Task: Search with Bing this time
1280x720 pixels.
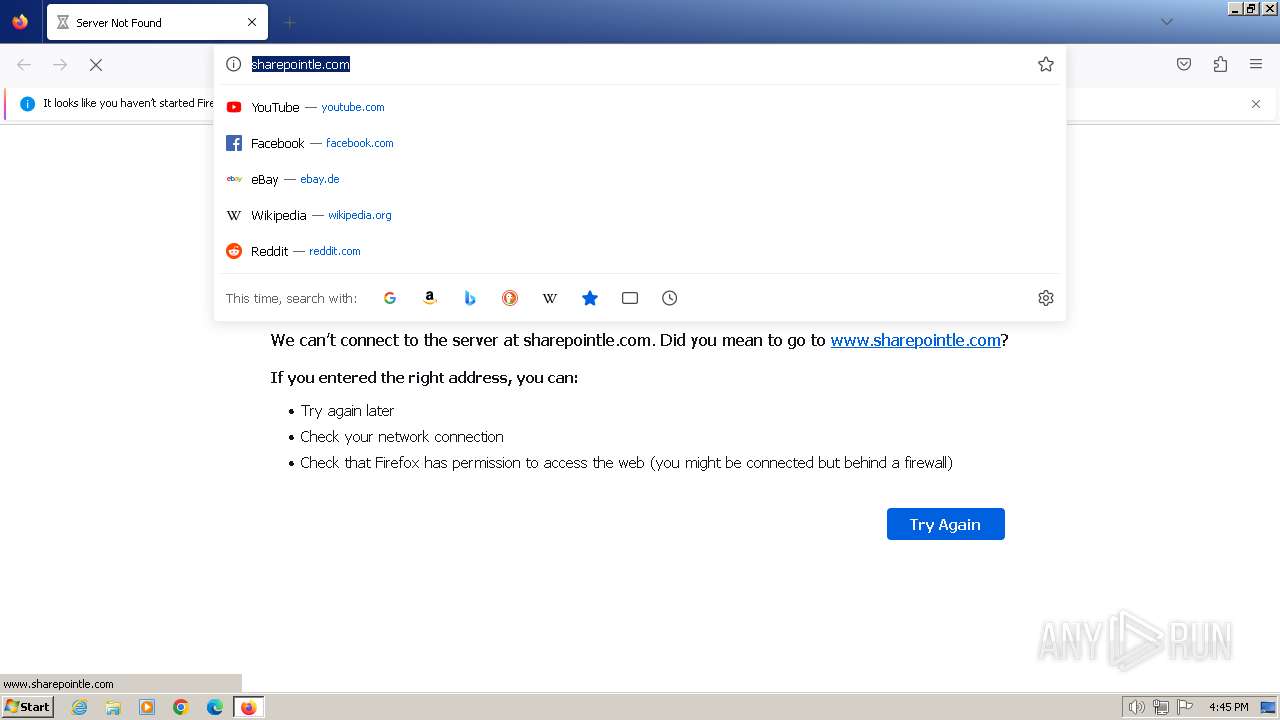Action: tap(470, 298)
